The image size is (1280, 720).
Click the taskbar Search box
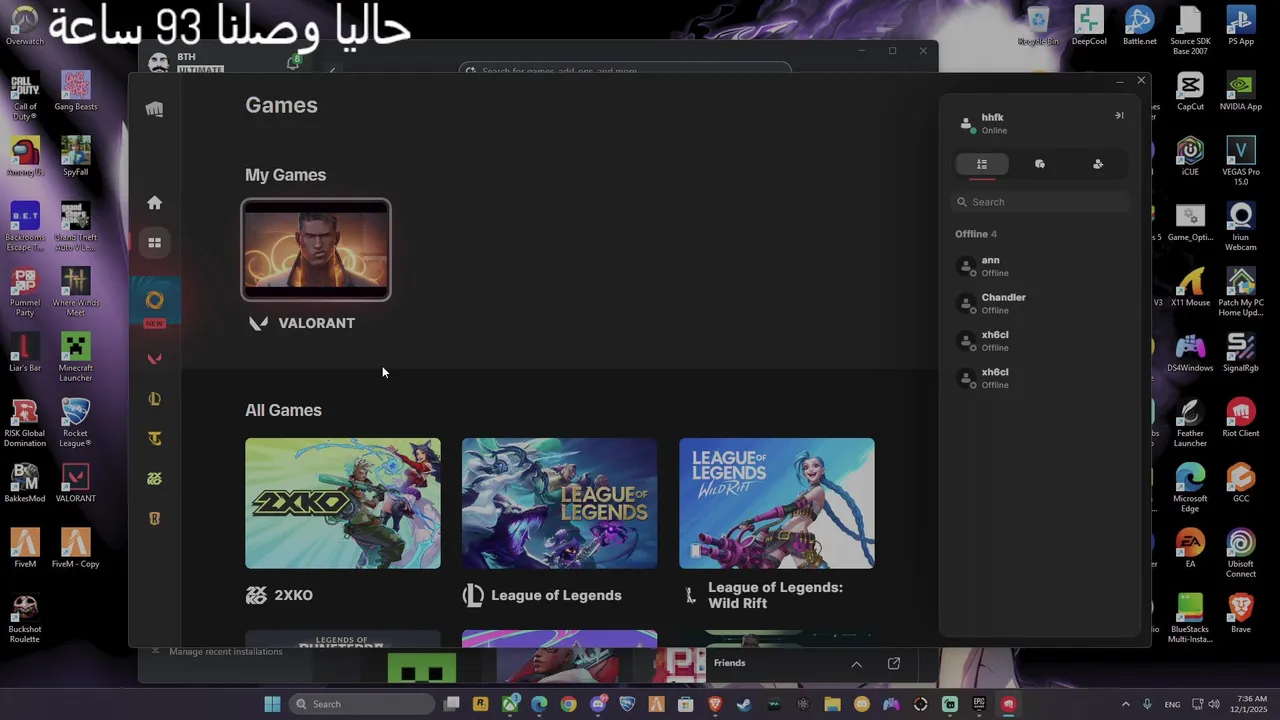tap(363, 704)
